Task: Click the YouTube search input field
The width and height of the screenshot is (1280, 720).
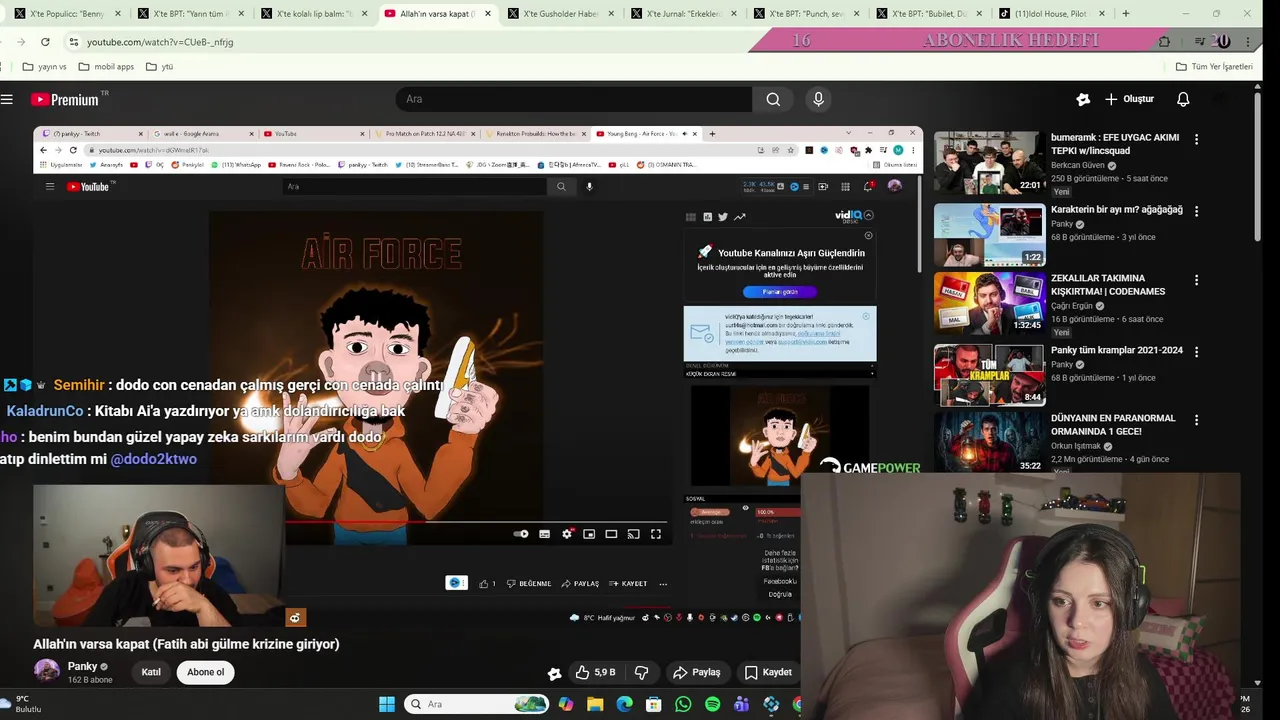Action: [x=574, y=99]
